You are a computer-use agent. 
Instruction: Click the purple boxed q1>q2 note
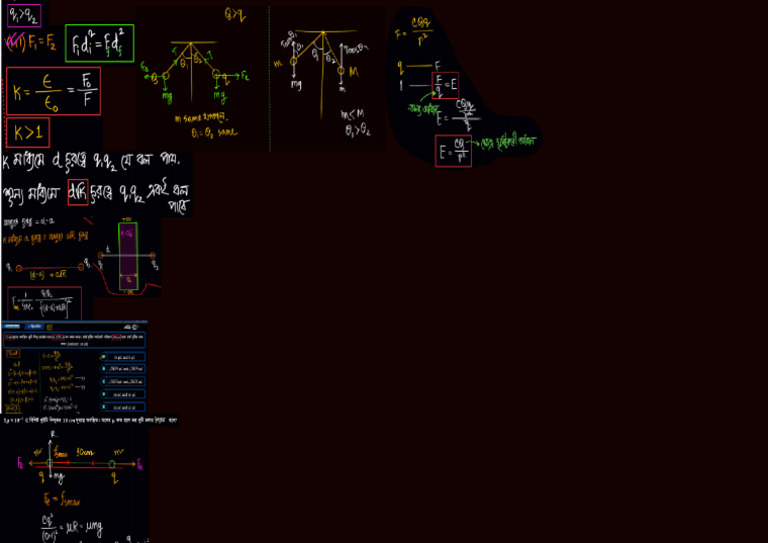[x=24, y=15]
